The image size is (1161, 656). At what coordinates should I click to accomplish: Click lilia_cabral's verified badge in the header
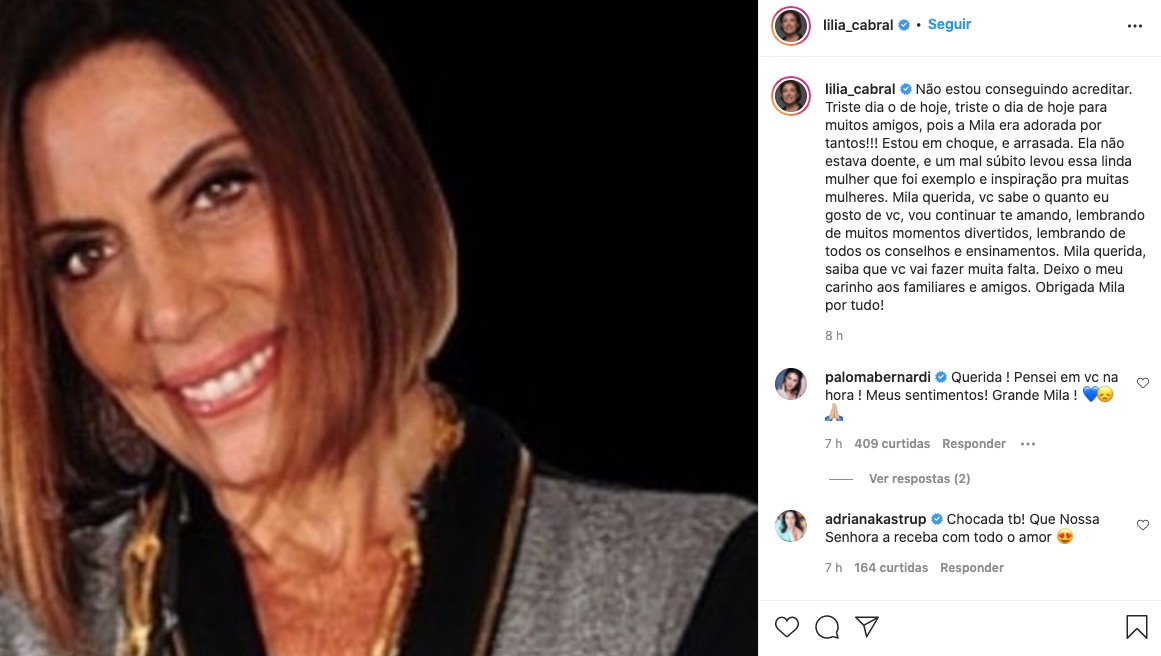pos(903,24)
